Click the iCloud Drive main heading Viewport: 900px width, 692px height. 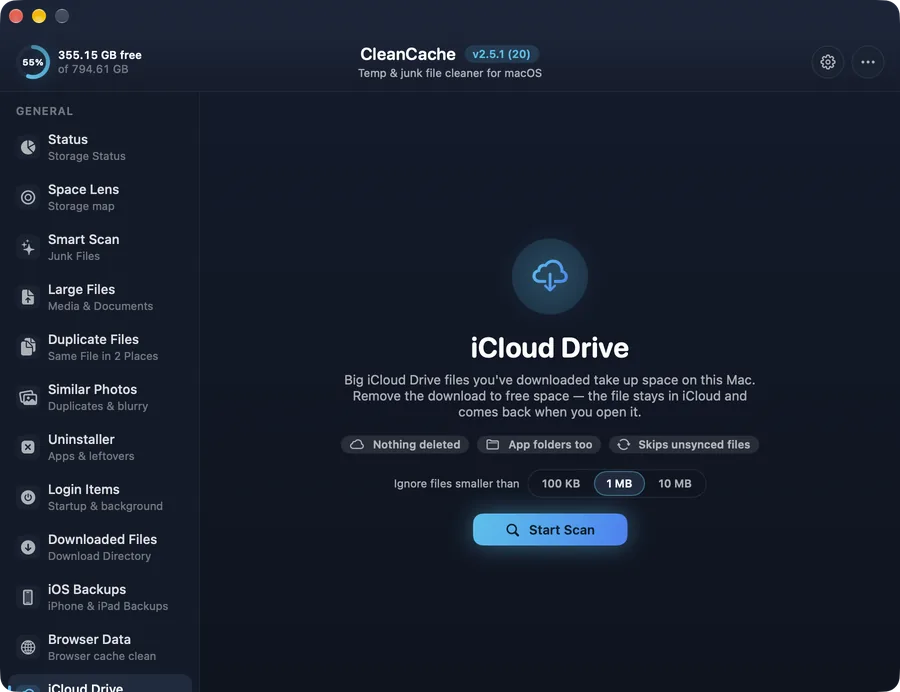[549, 348]
